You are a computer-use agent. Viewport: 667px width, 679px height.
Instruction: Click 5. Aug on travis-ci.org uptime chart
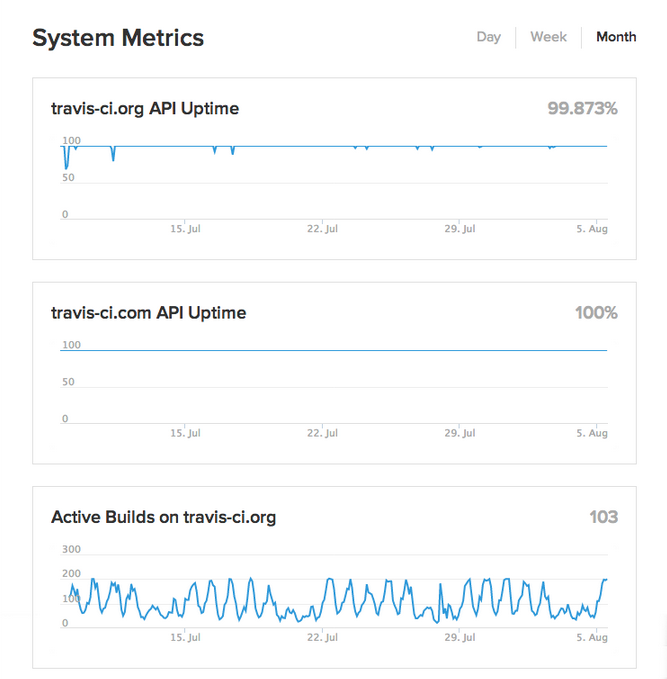[x=592, y=229]
